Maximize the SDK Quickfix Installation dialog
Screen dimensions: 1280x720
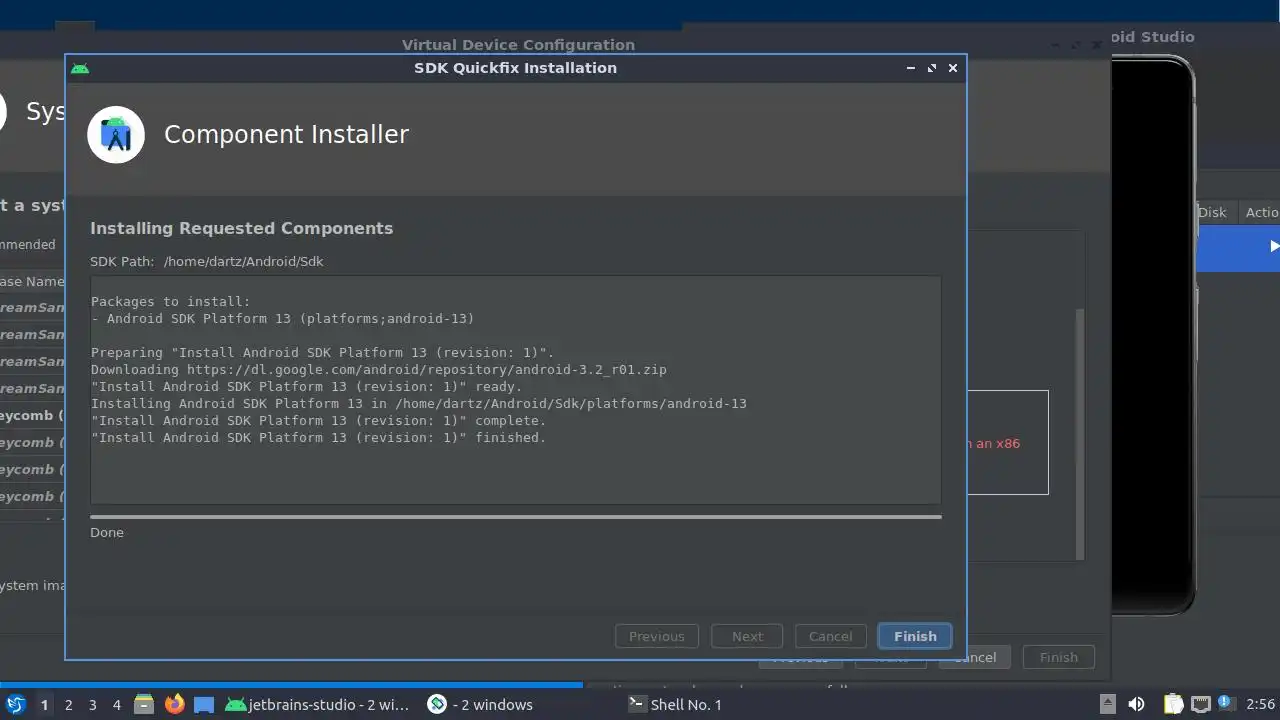point(931,68)
